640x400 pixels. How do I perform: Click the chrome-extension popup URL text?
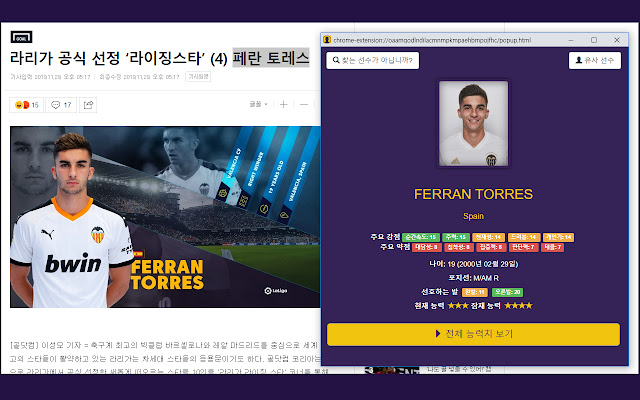point(432,40)
